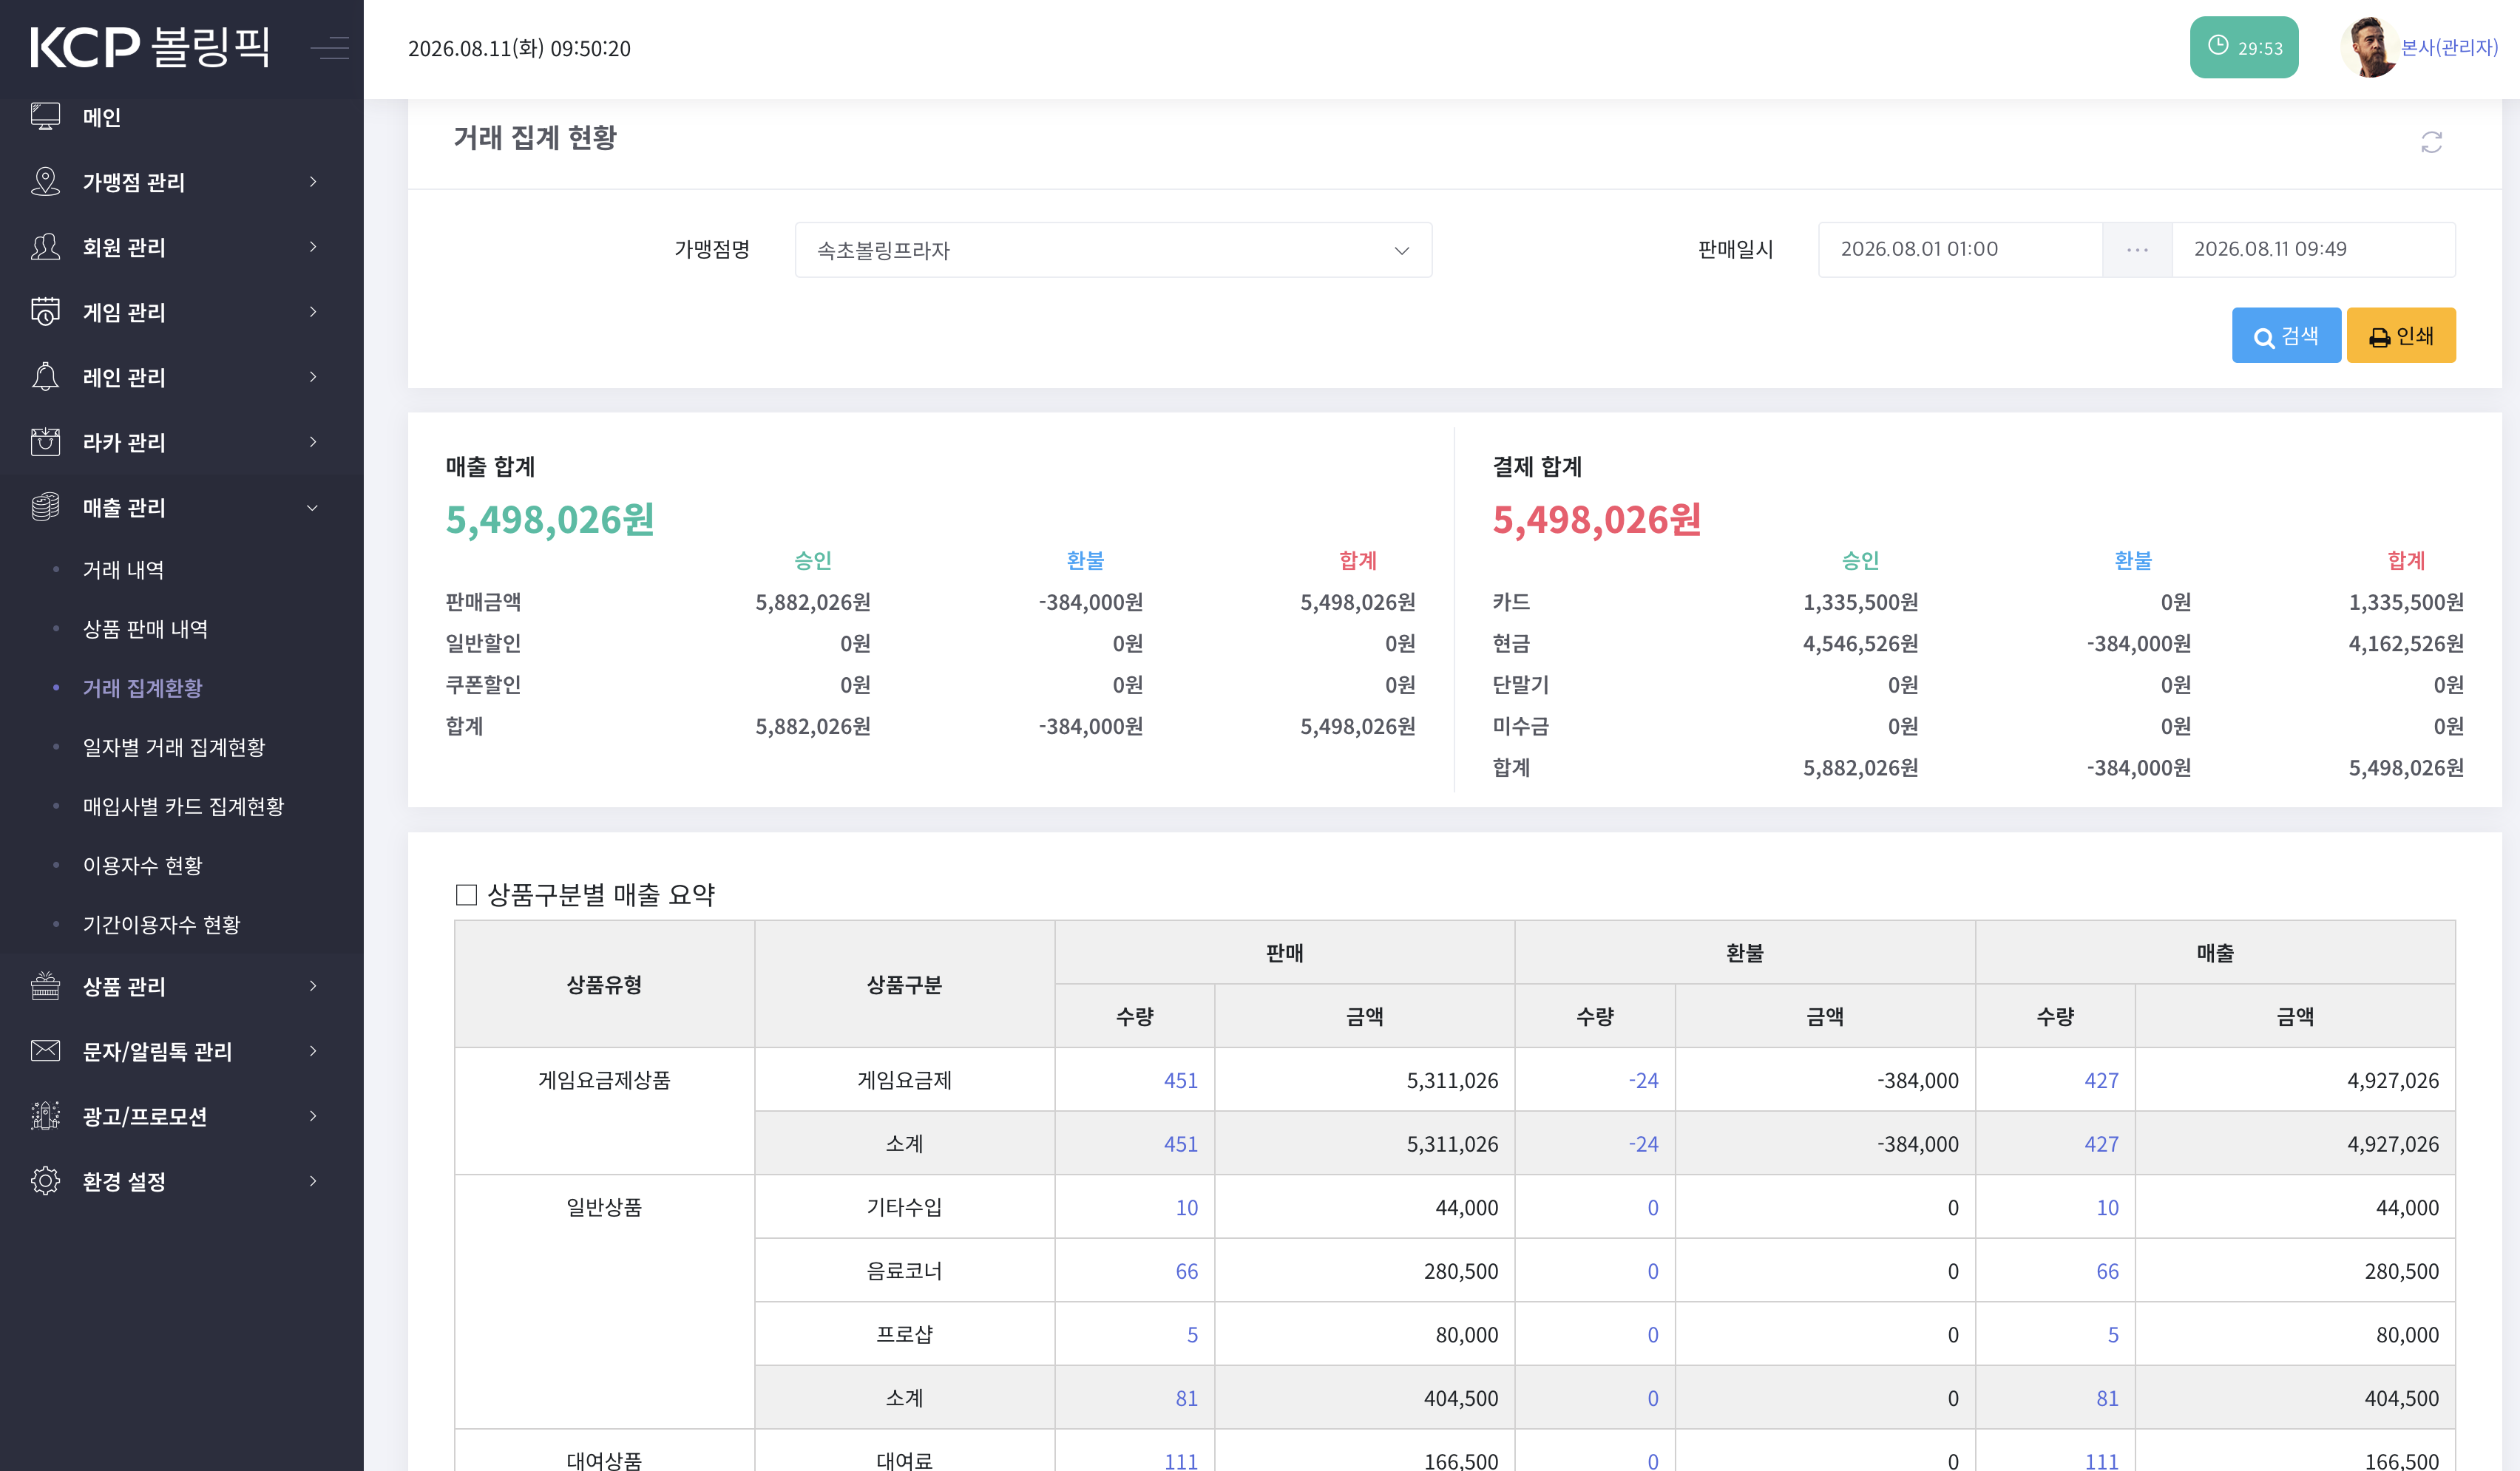Click the bell icon for 레인 관리
Image resolution: width=2520 pixels, height=1471 pixels.
pyautogui.click(x=45, y=377)
